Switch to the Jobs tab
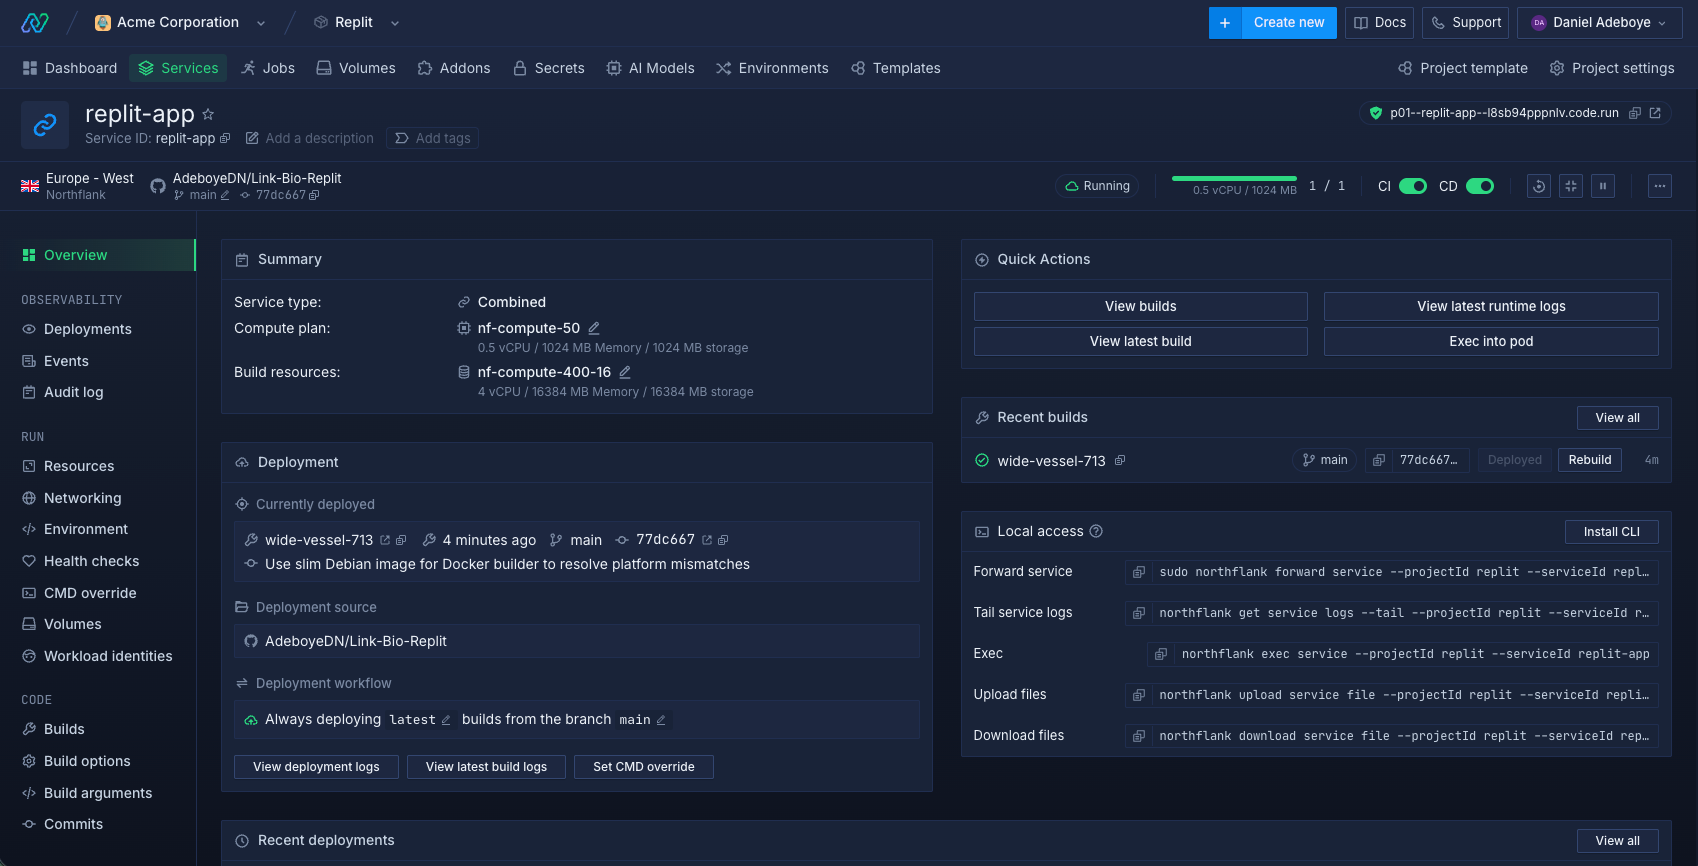The height and width of the screenshot is (866, 1698). 268,68
